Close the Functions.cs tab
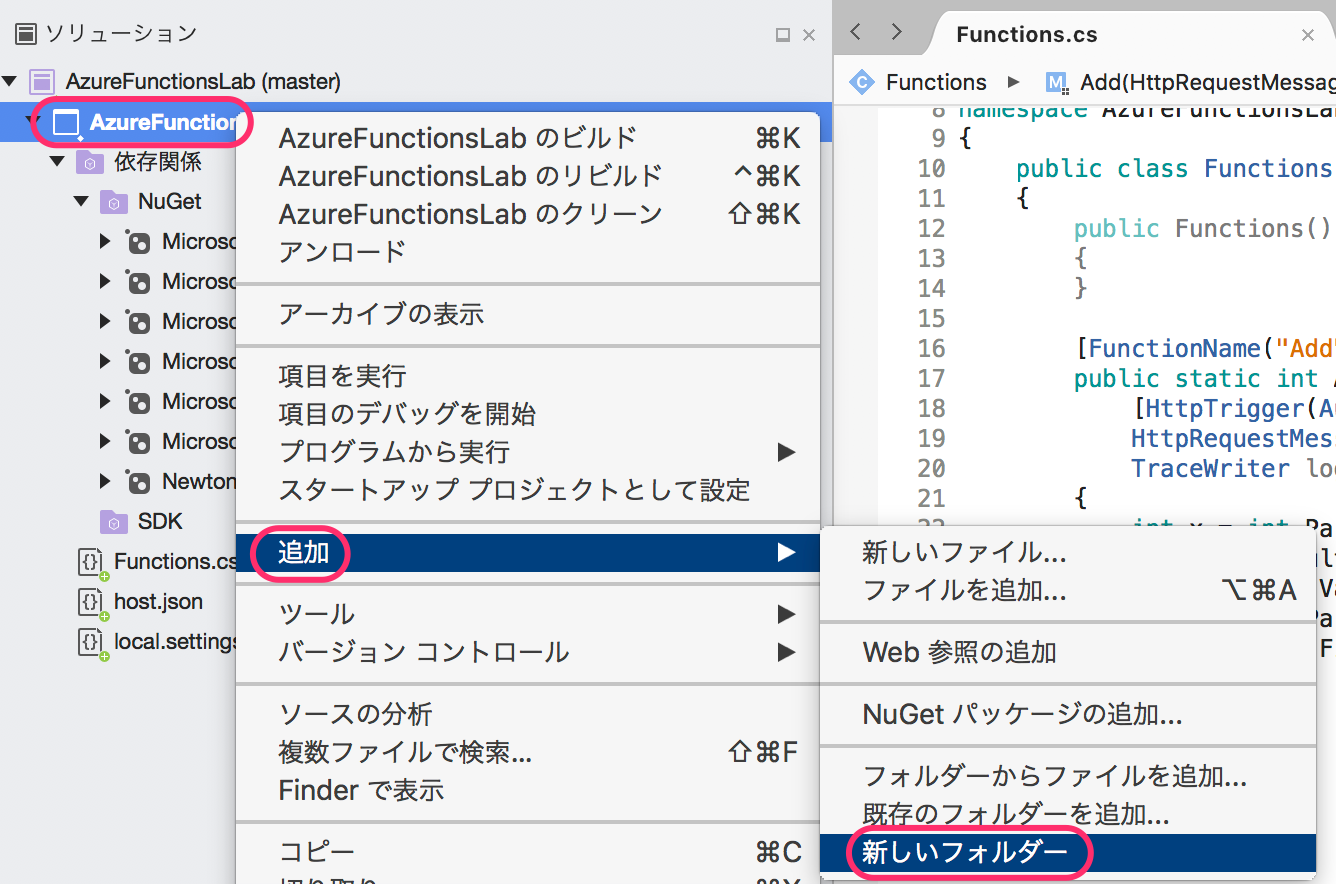The image size is (1336, 884). click(x=1308, y=35)
